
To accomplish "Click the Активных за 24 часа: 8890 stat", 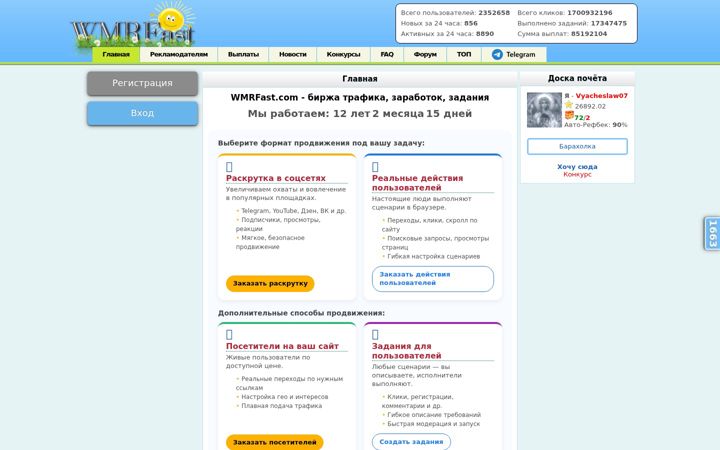I will (x=447, y=34).
